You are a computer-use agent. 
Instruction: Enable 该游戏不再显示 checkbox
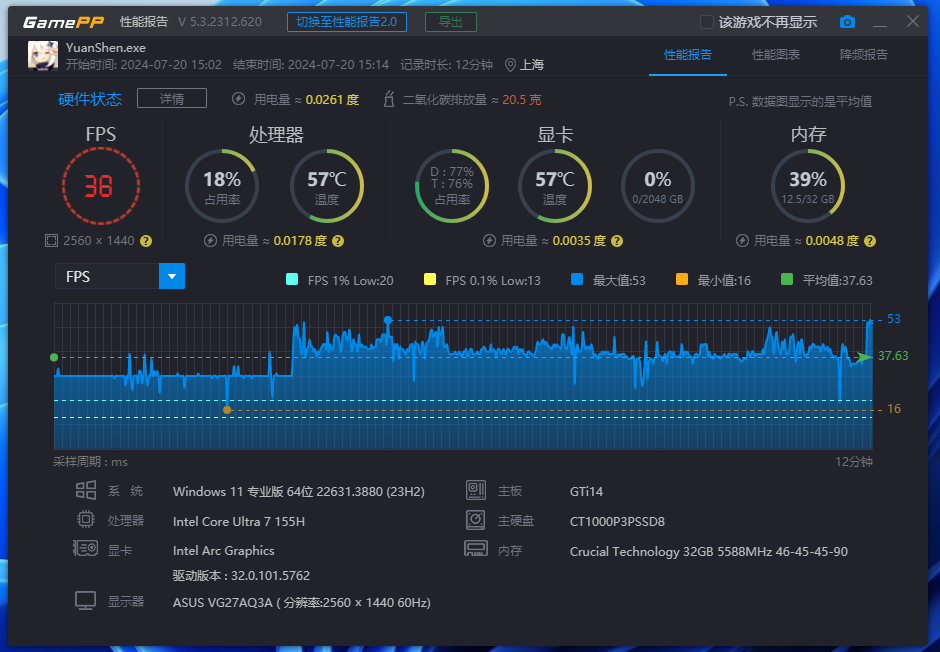click(x=707, y=22)
